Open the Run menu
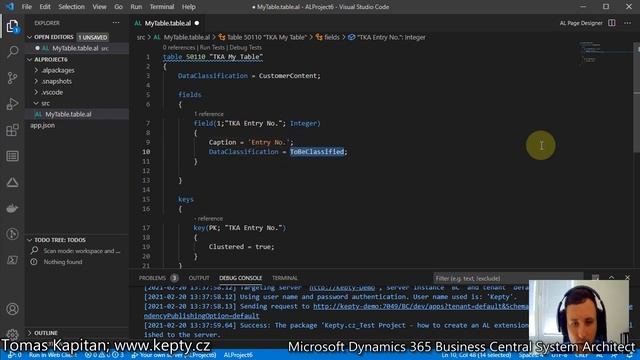640x360 pixels. pos(136,7)
